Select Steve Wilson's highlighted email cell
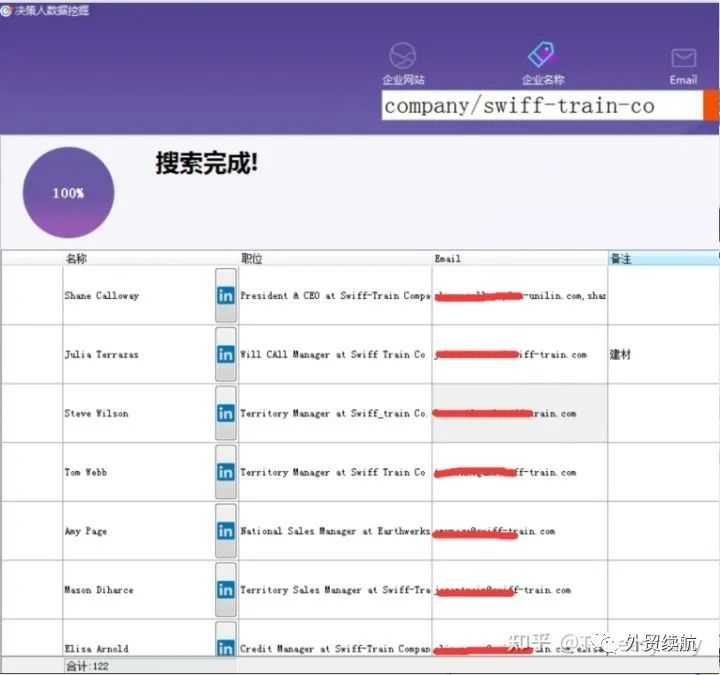Screen dimensions: 720x675 pyautogui.click(x=519, y=413)
